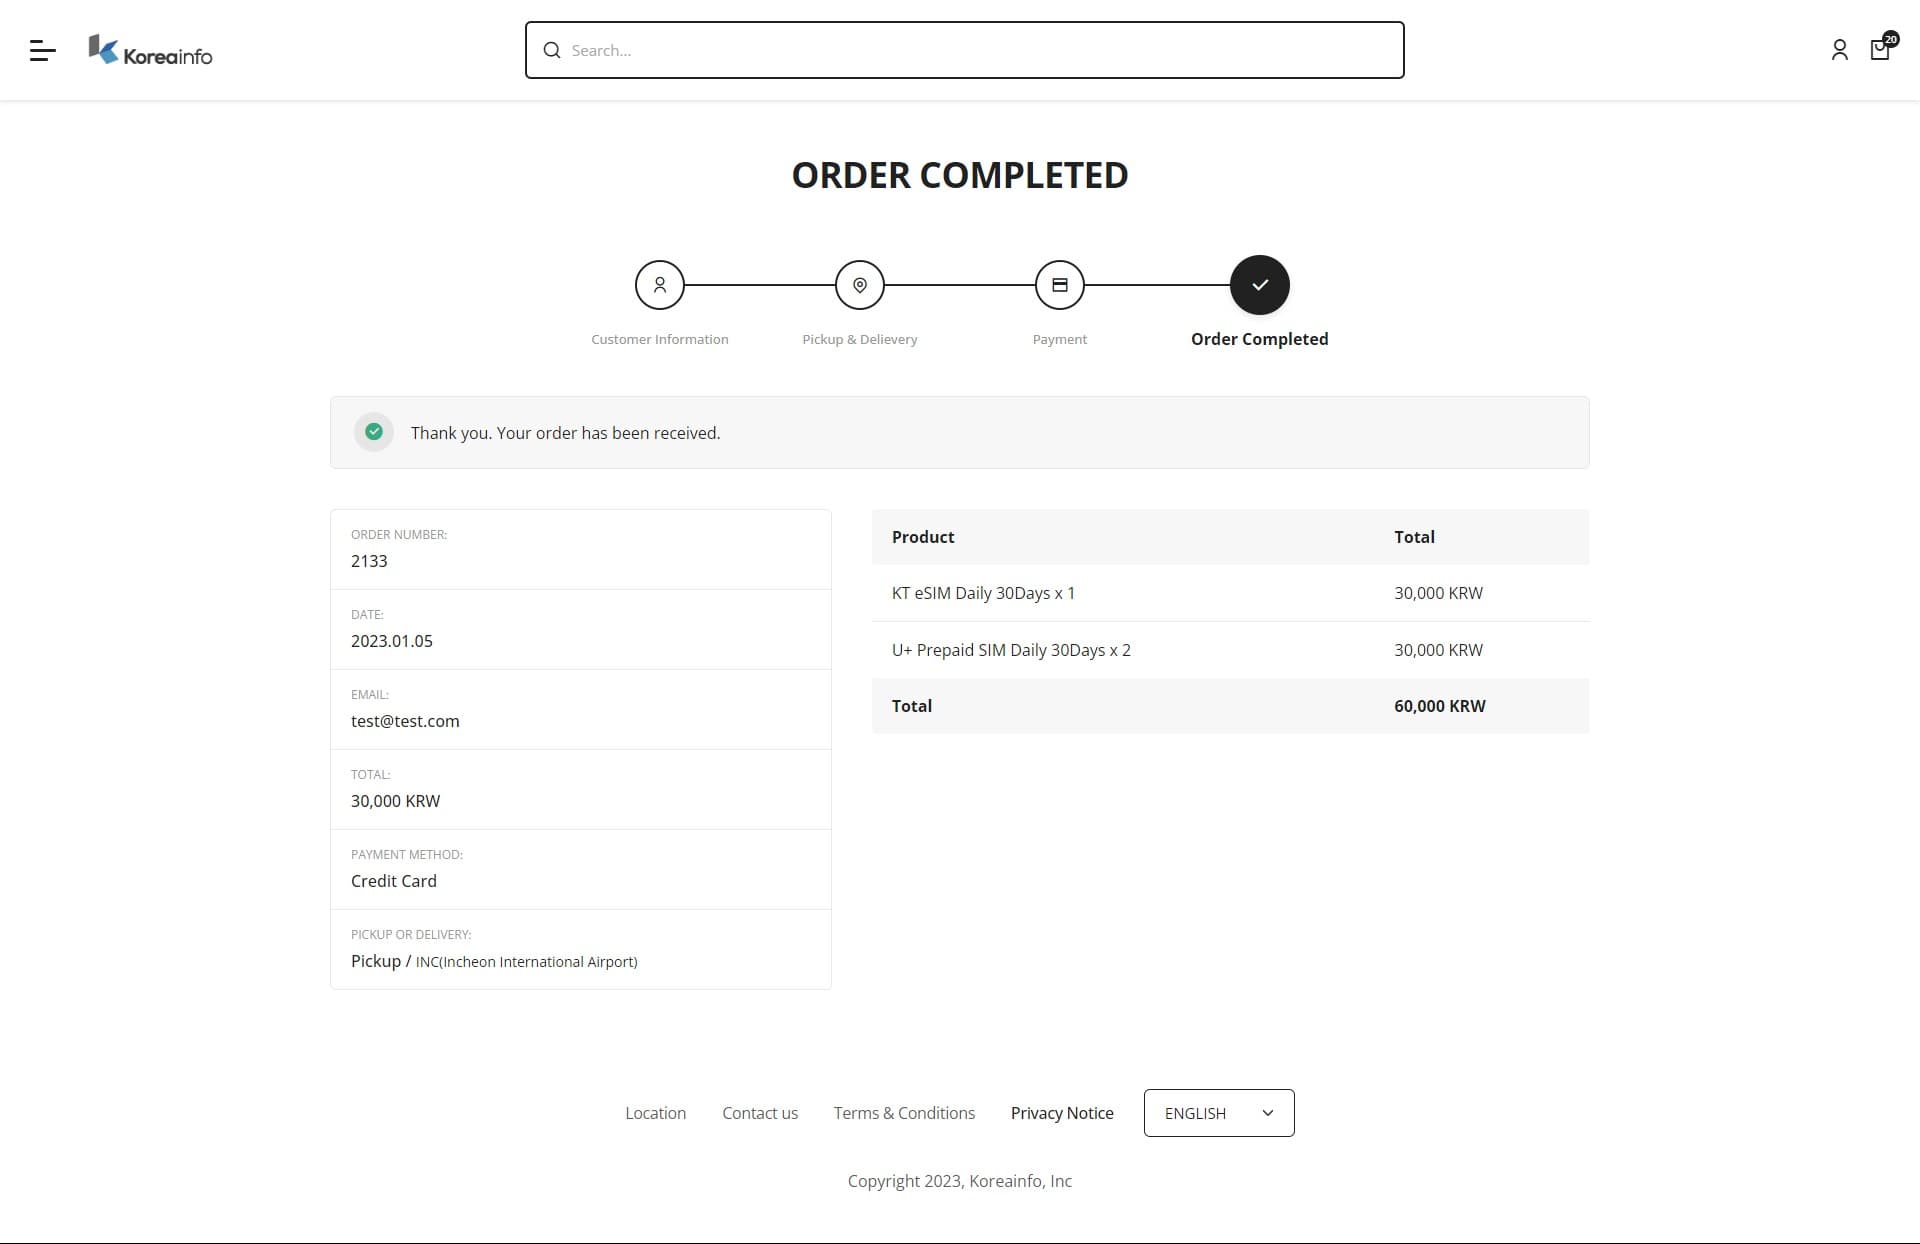The height and width of the screenshot is (1244, 1920).
Task: Click the thank you confirmation message
Action: tap(565, 433)
